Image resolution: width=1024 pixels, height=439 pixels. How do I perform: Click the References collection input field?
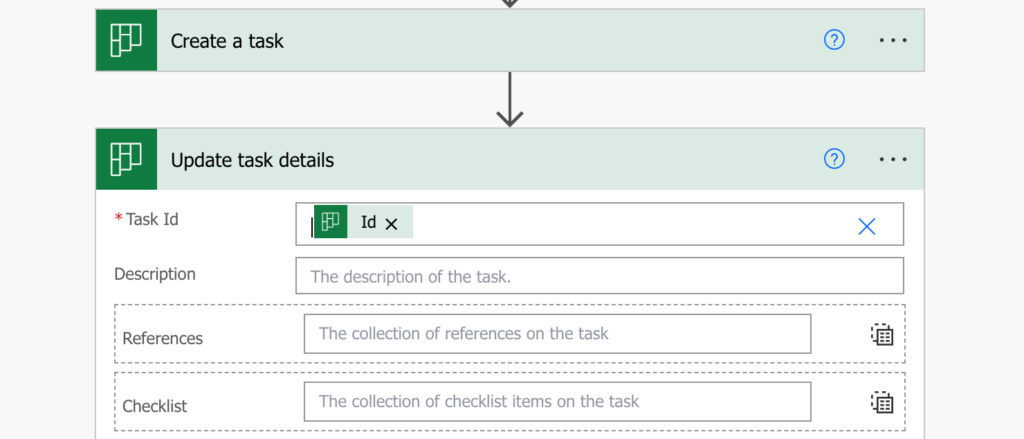click(x=557, y=334)
